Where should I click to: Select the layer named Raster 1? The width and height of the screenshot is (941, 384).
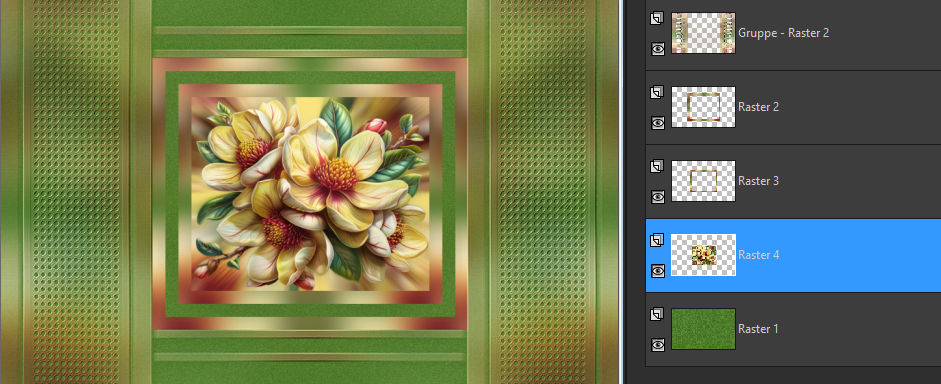[x=758, y=329]
